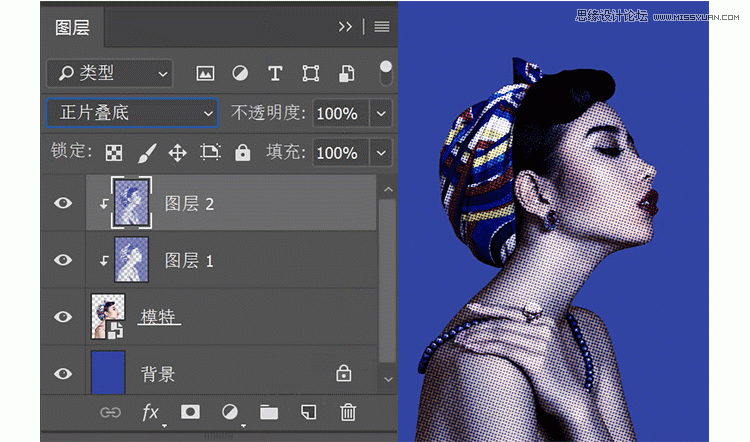Click the 模特 smart object thumbnail

coord(108,317)
